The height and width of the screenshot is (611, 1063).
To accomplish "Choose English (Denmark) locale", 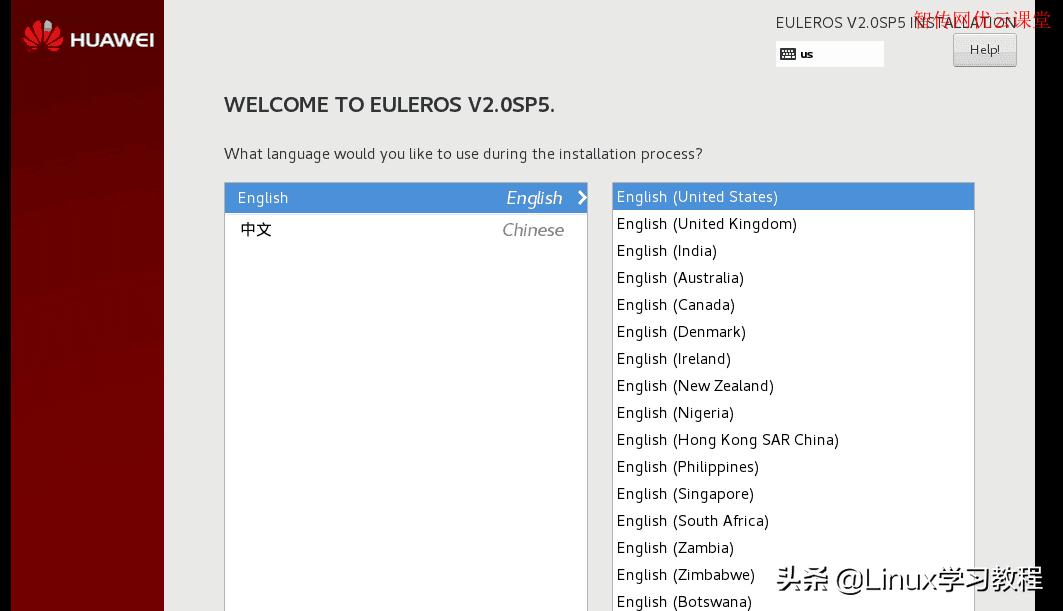I will click(x=793, y=332).
